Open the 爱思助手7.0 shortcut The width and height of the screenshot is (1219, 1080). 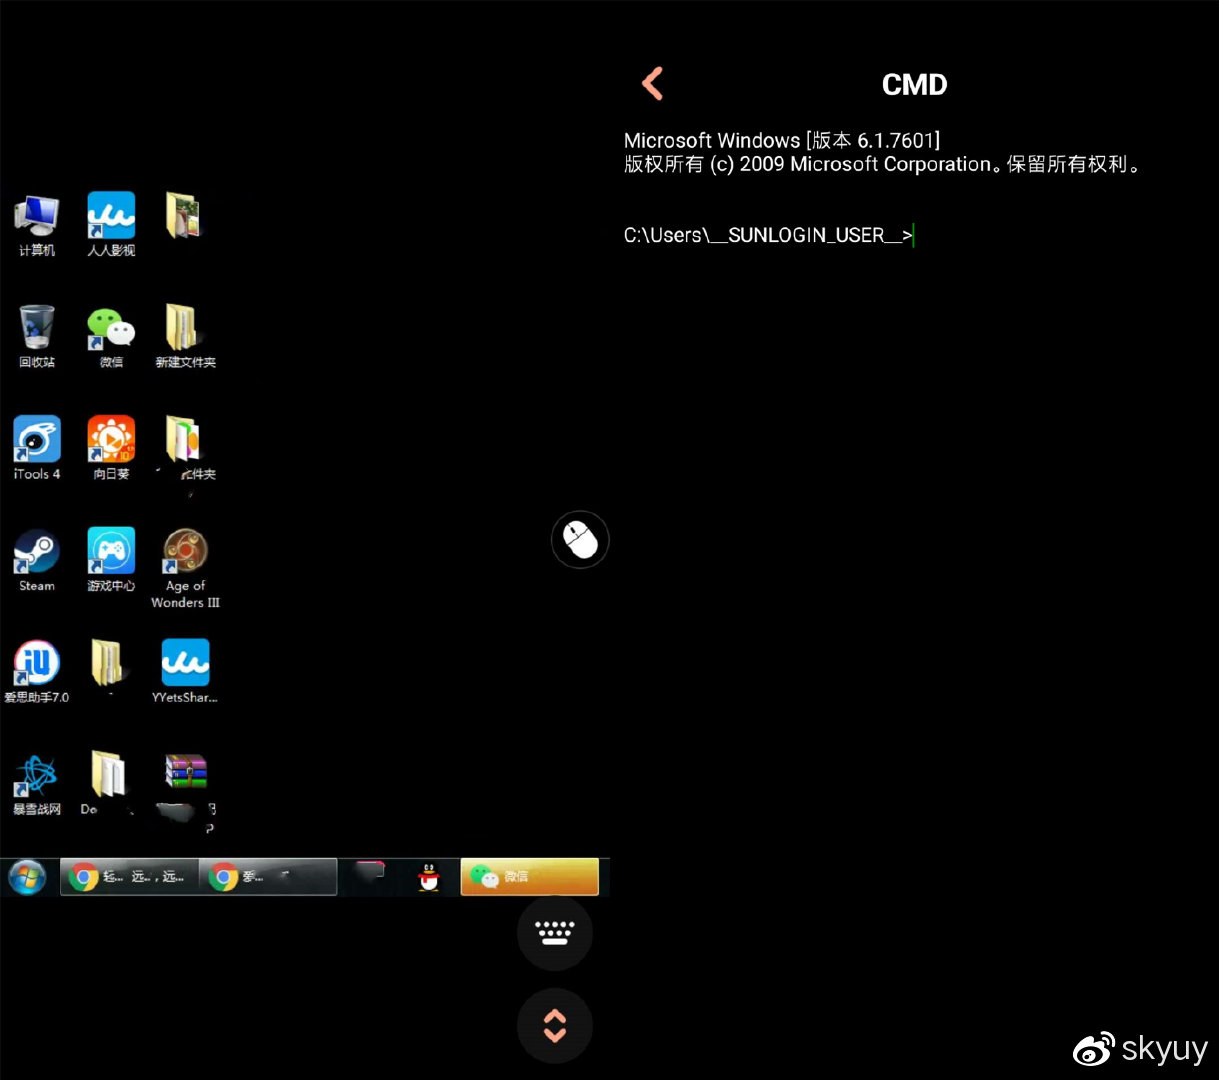click(x=37, y=673)
